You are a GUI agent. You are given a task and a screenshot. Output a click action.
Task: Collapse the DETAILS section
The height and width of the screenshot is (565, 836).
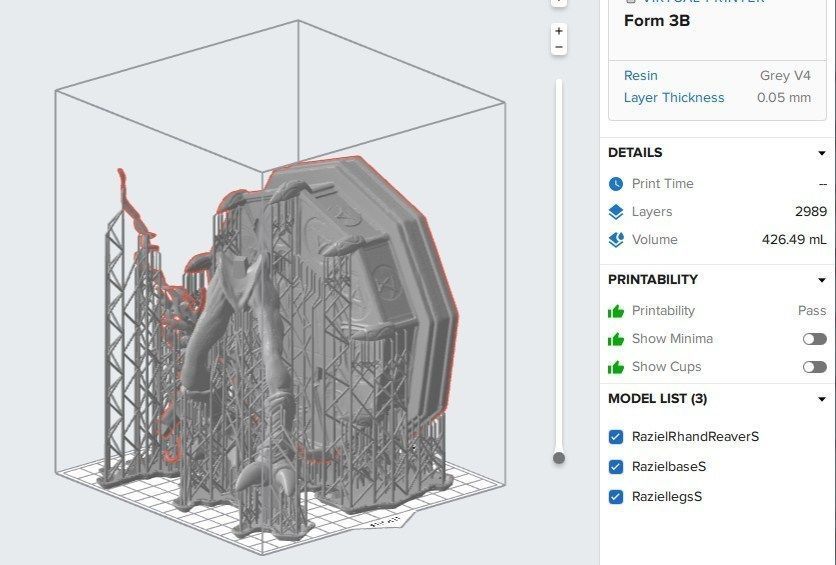point(822,153)
